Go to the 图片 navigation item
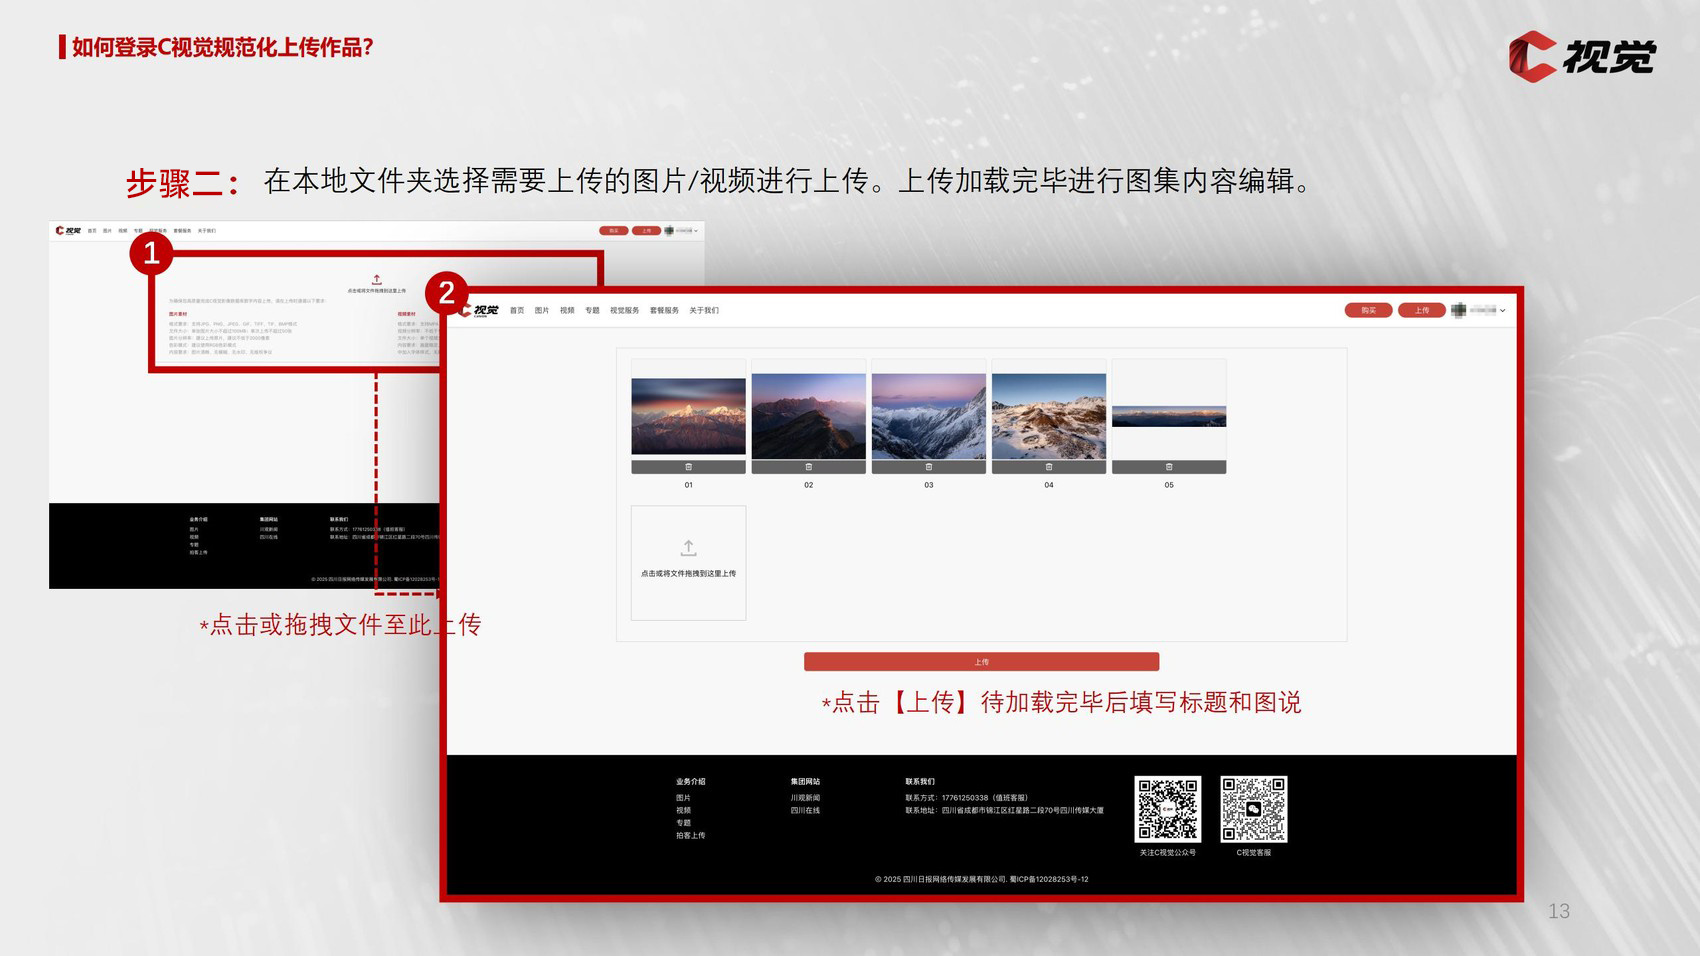Image resolution: width=1700 pixels, height=956 pixels. [542, 311]
